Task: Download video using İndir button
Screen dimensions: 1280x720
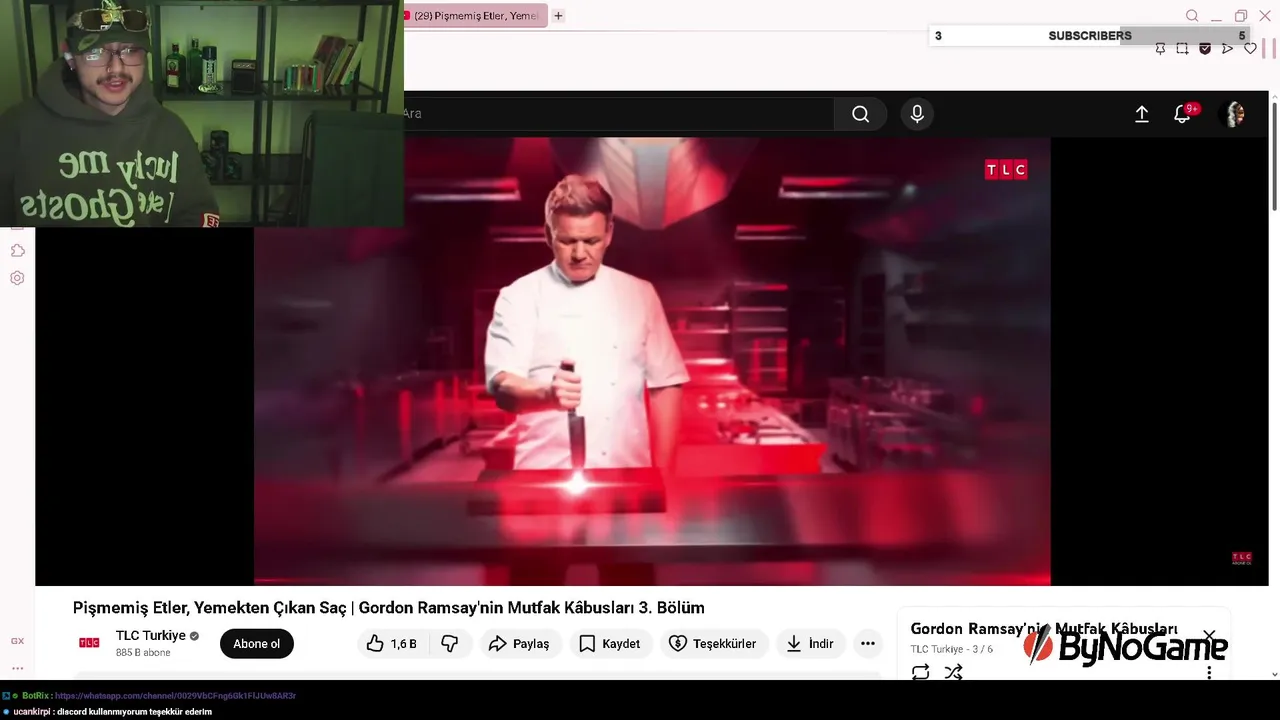Action: [x=810, y=644]
